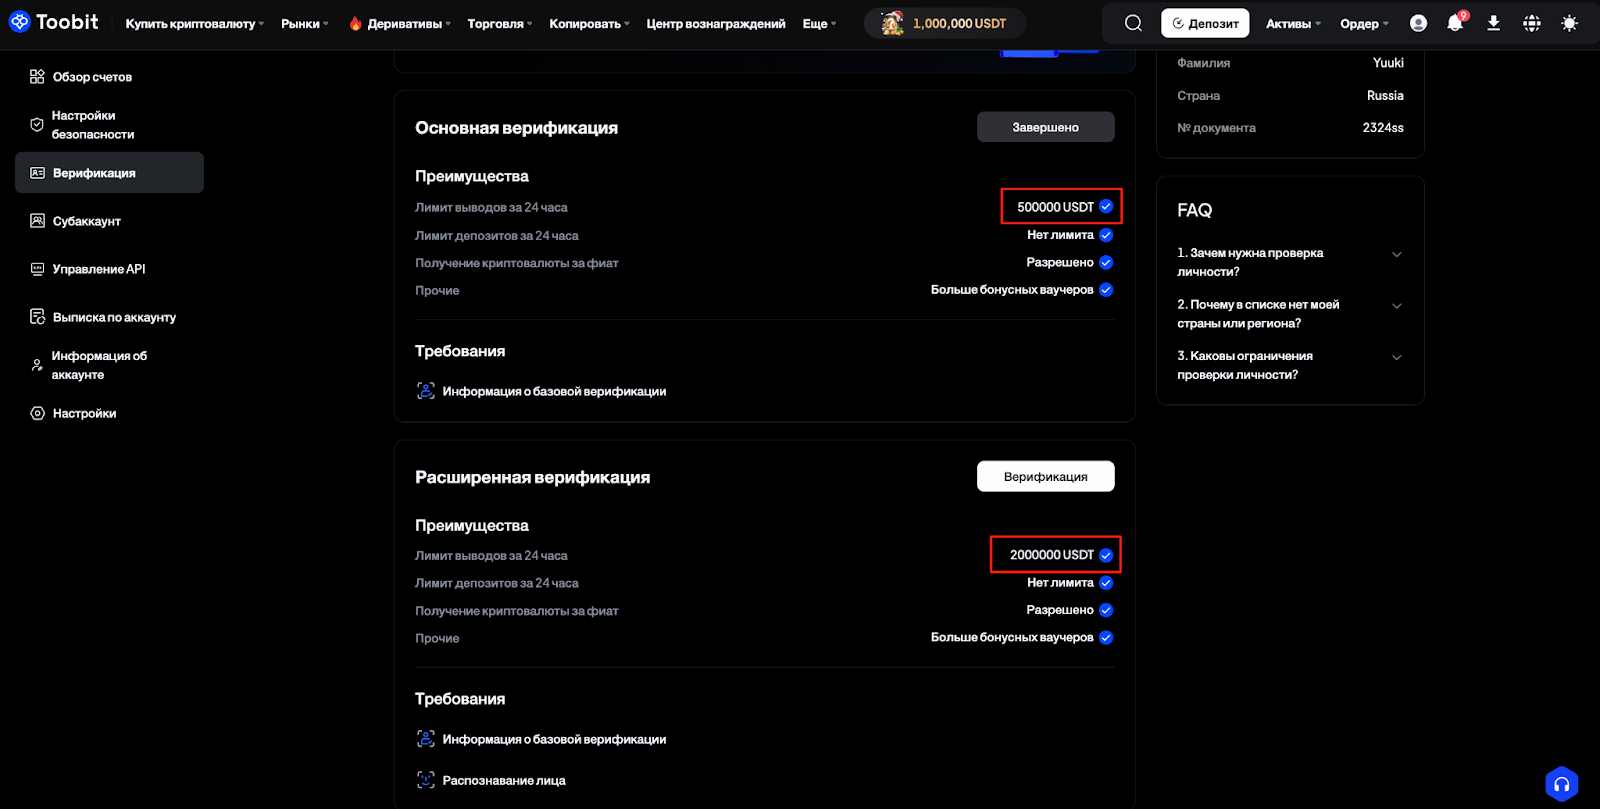
Task: Open the language globe selector
Action: pos(1531,23)
